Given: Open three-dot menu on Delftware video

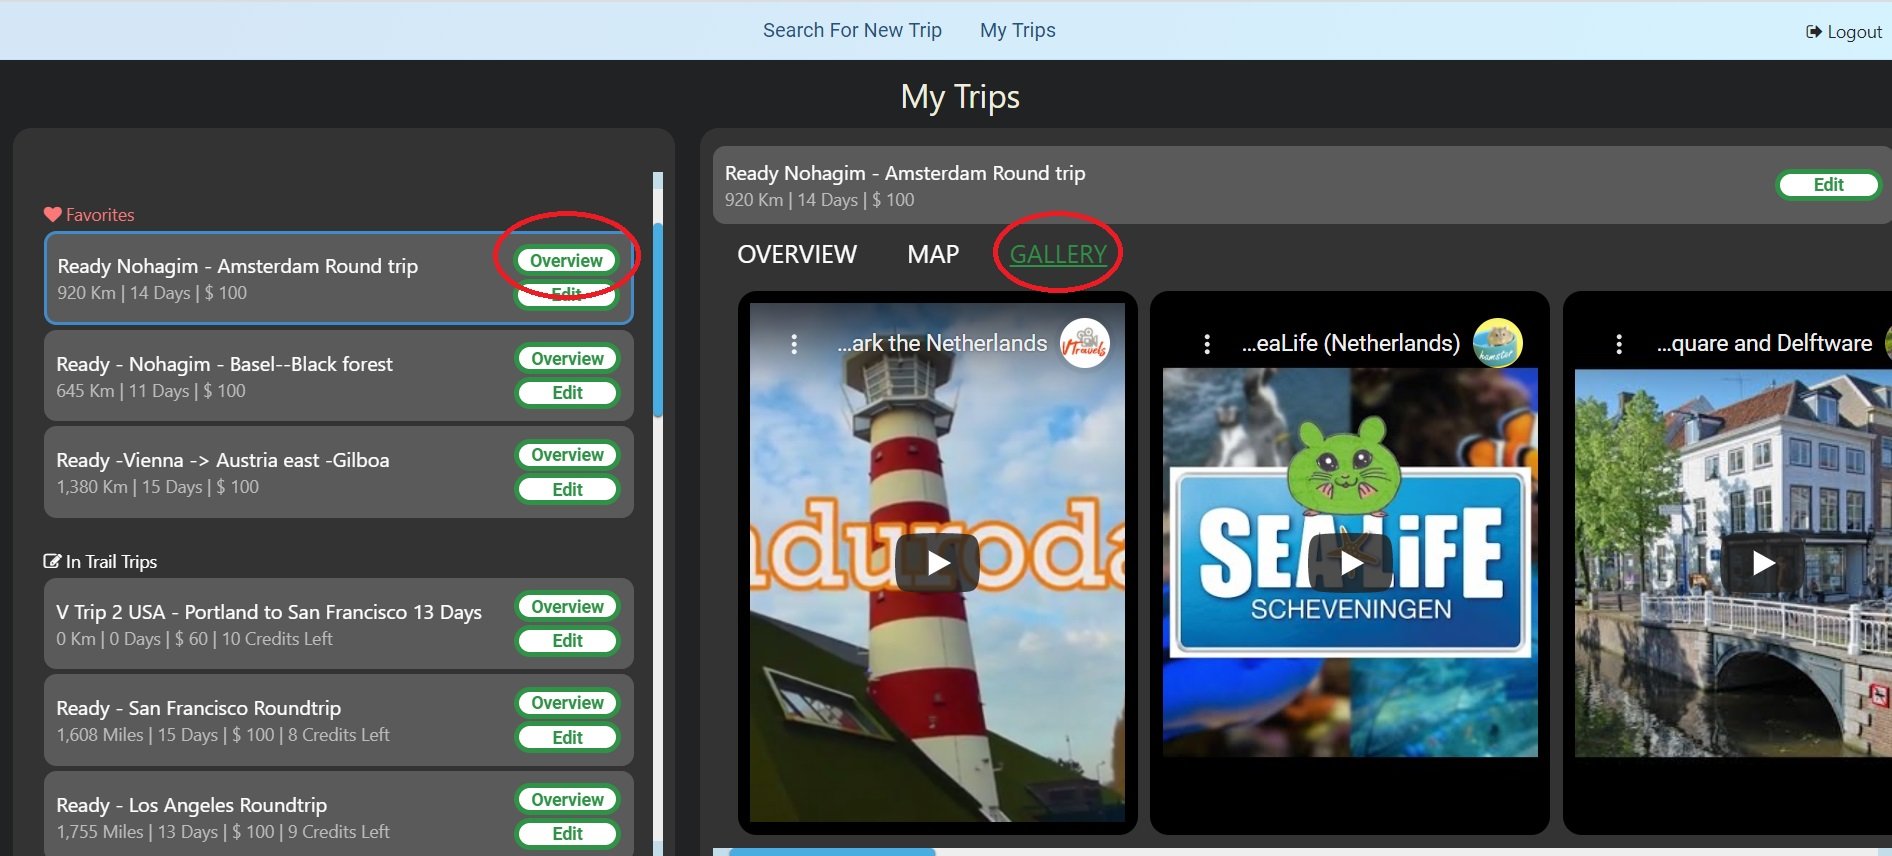Looking at the screenshot, I should (1619, 344).
